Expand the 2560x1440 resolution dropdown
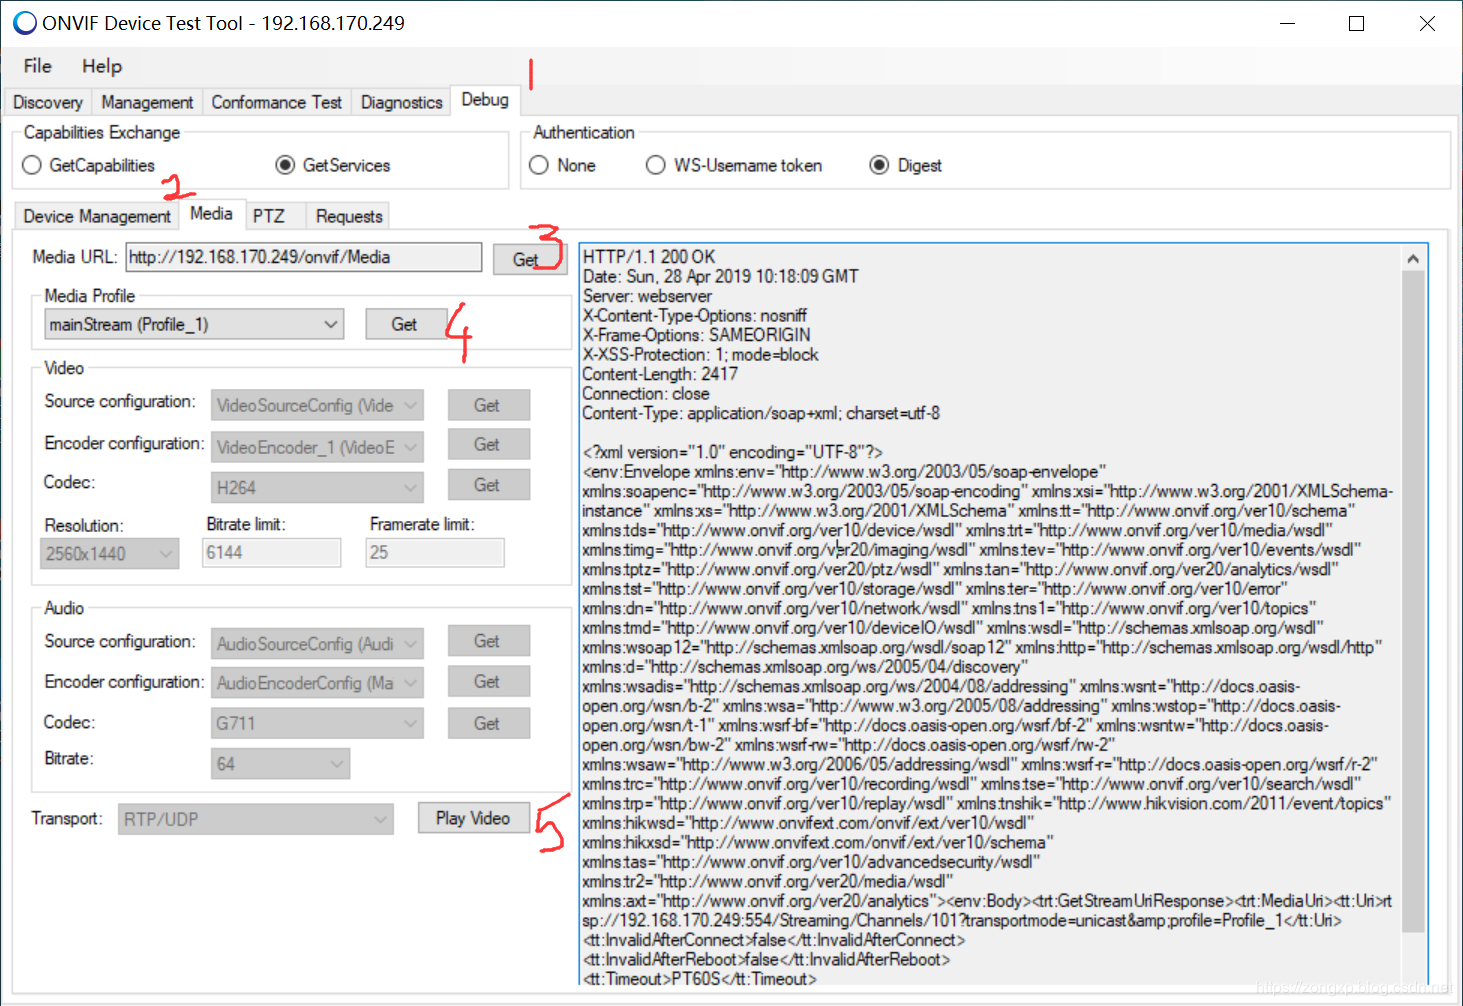1463x1006 pixels. (109, 553)
